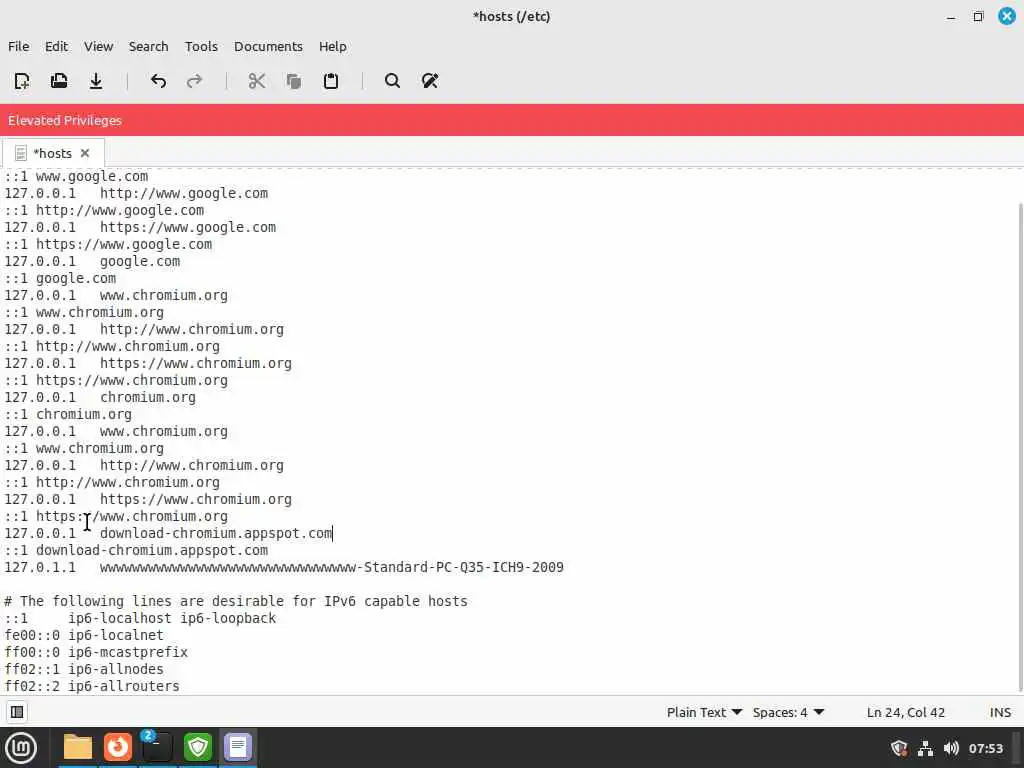Click the '127.0.0.1 https://www.google.com' line
The image size is (1024, 768).
140,227
